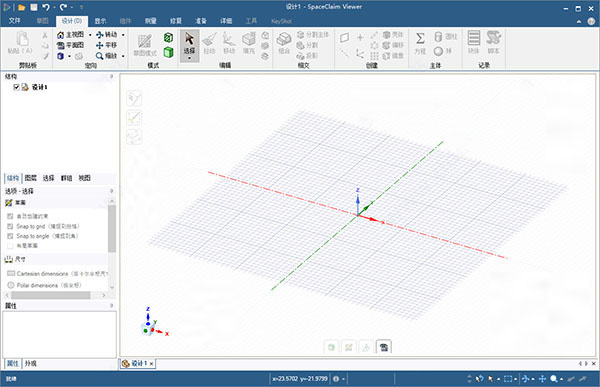Select the arrow Select tool in ribbon
Screen dimensions: 600x387
coord(189,43)
